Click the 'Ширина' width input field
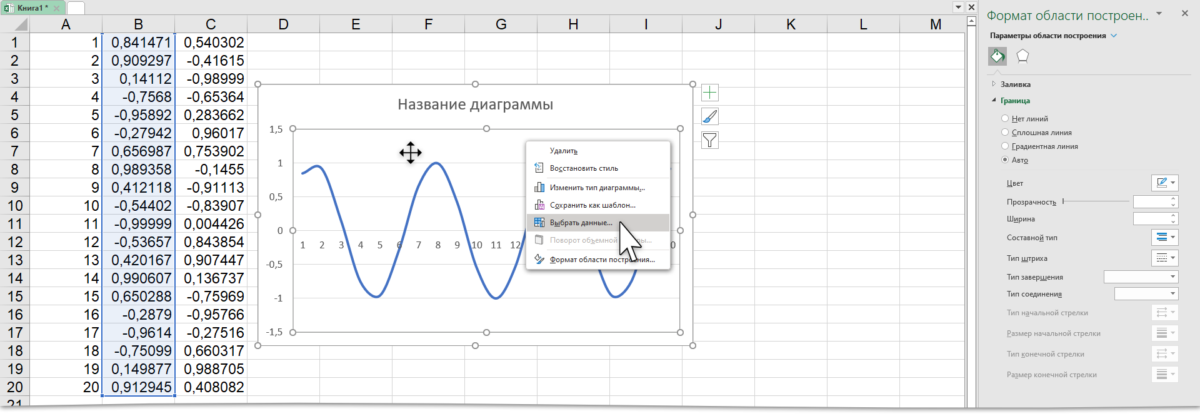This screenshot has height=416, width=1200. tap(1155, 219)
